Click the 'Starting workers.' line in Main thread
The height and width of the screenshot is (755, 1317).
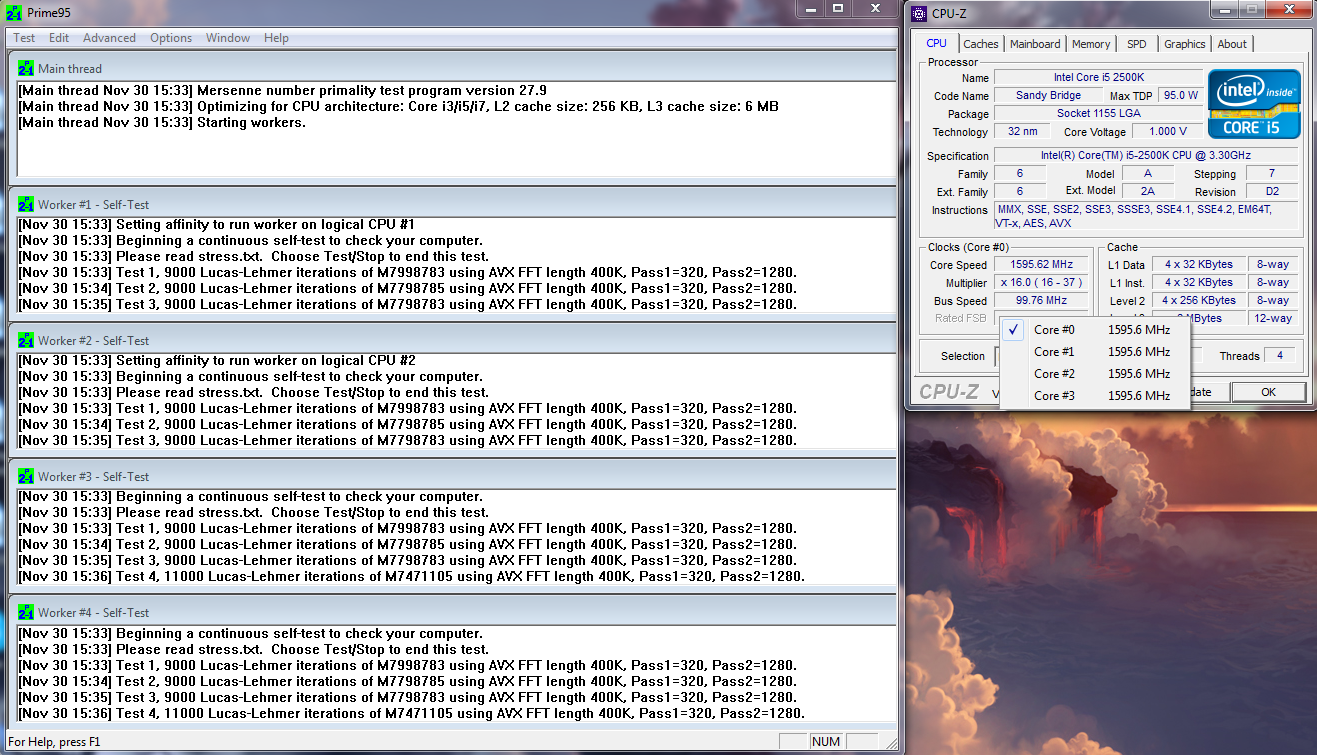[x=163, y=123]
